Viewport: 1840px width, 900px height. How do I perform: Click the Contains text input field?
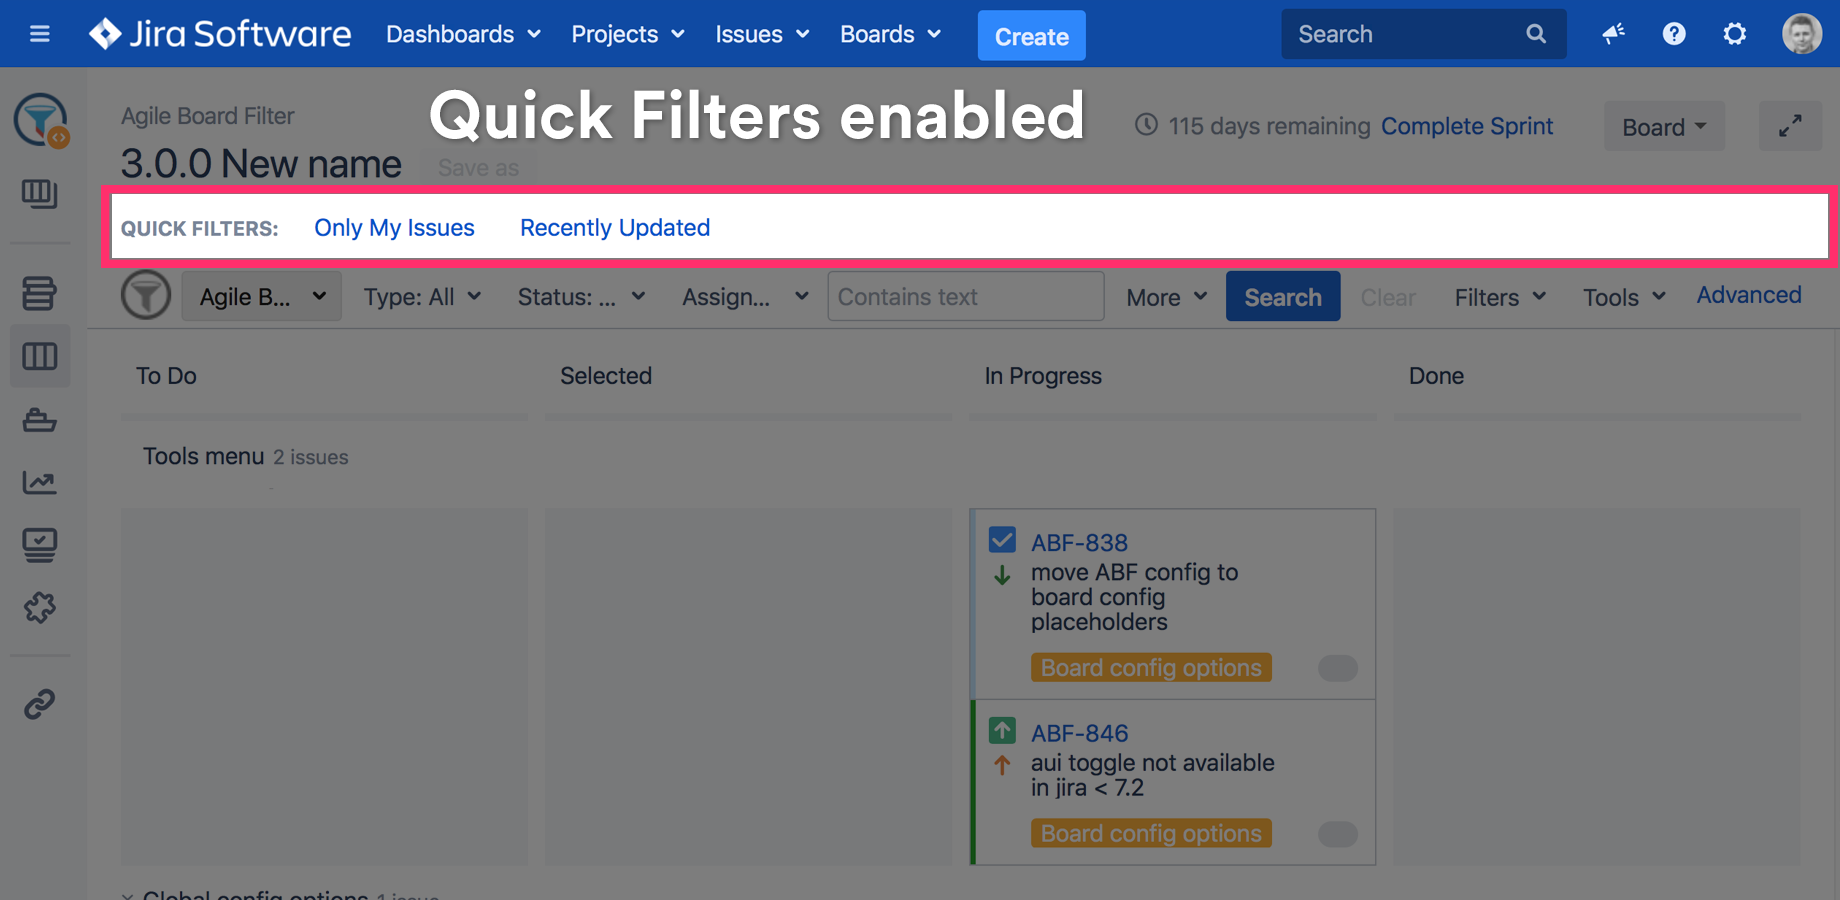click(x=965, y=297)
